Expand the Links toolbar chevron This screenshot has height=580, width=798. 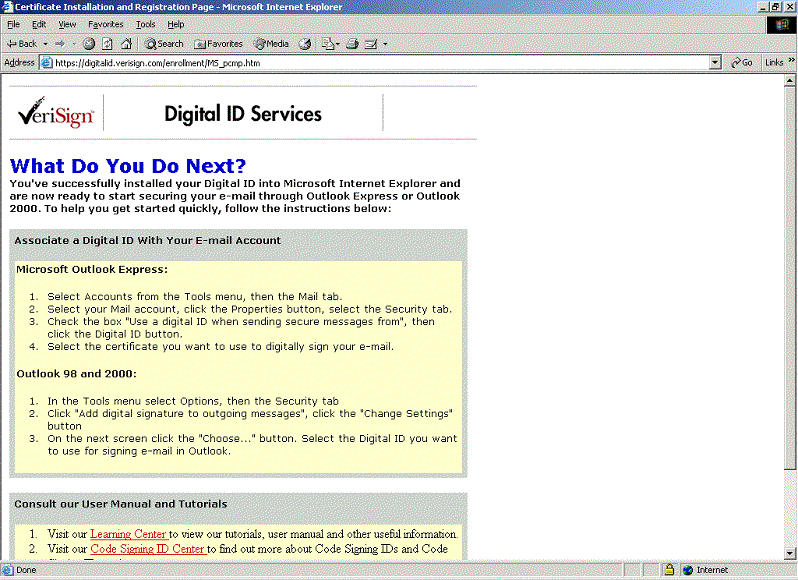[x=791, y=61]
